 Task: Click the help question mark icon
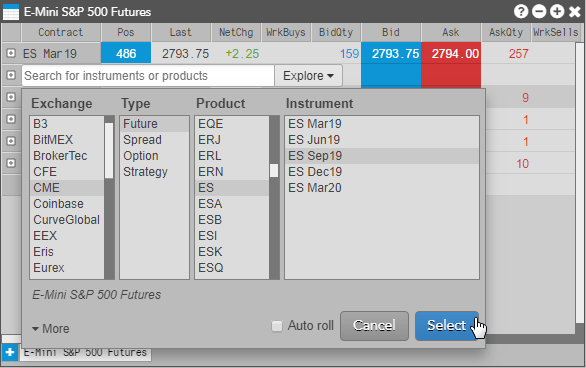[x=521, y=12]
